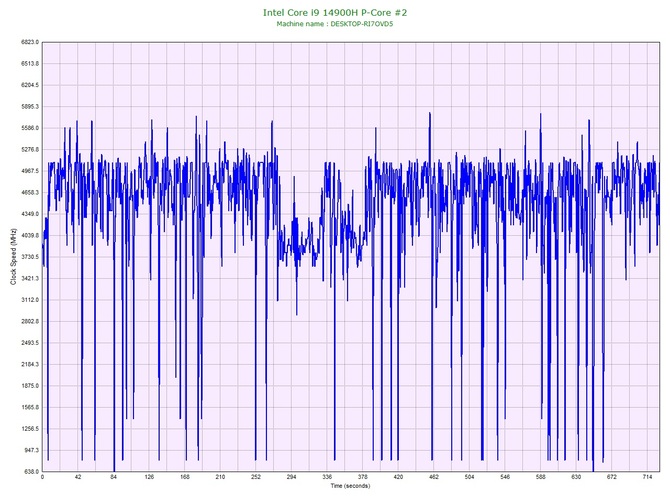
Task: Click the 2802.8 y-axis value
Action: coord(30,321)
